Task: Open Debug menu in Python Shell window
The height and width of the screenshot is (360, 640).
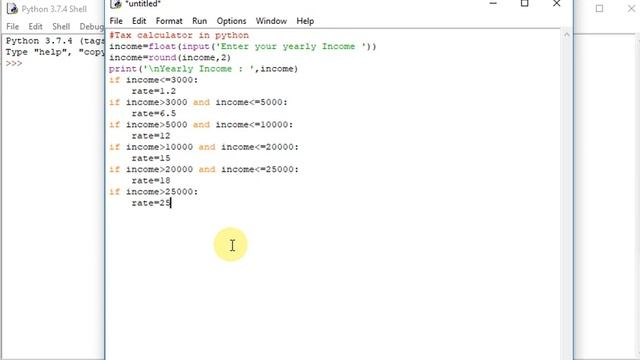Action: click(91, 27)
